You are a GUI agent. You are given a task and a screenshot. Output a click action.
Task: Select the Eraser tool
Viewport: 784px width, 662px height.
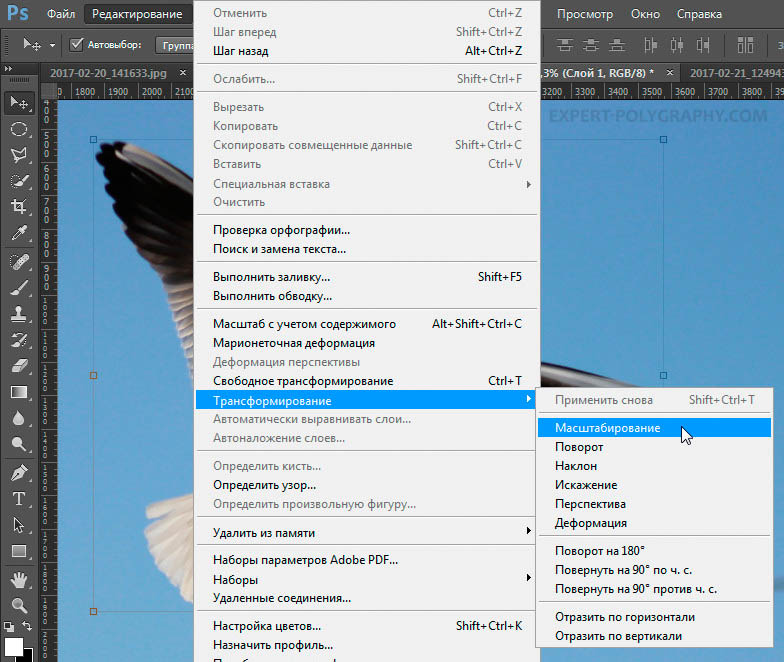(19, 366)
